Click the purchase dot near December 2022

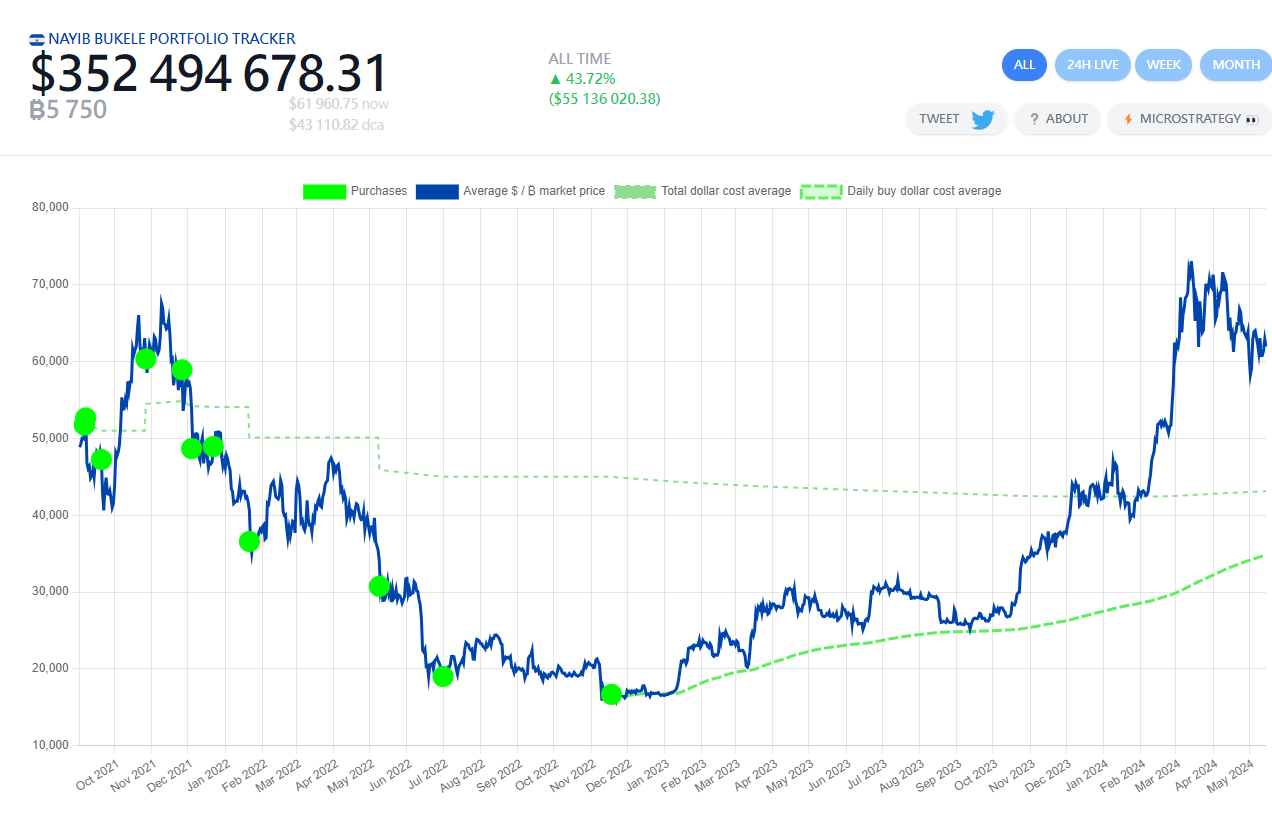click(x=611, y=694)
